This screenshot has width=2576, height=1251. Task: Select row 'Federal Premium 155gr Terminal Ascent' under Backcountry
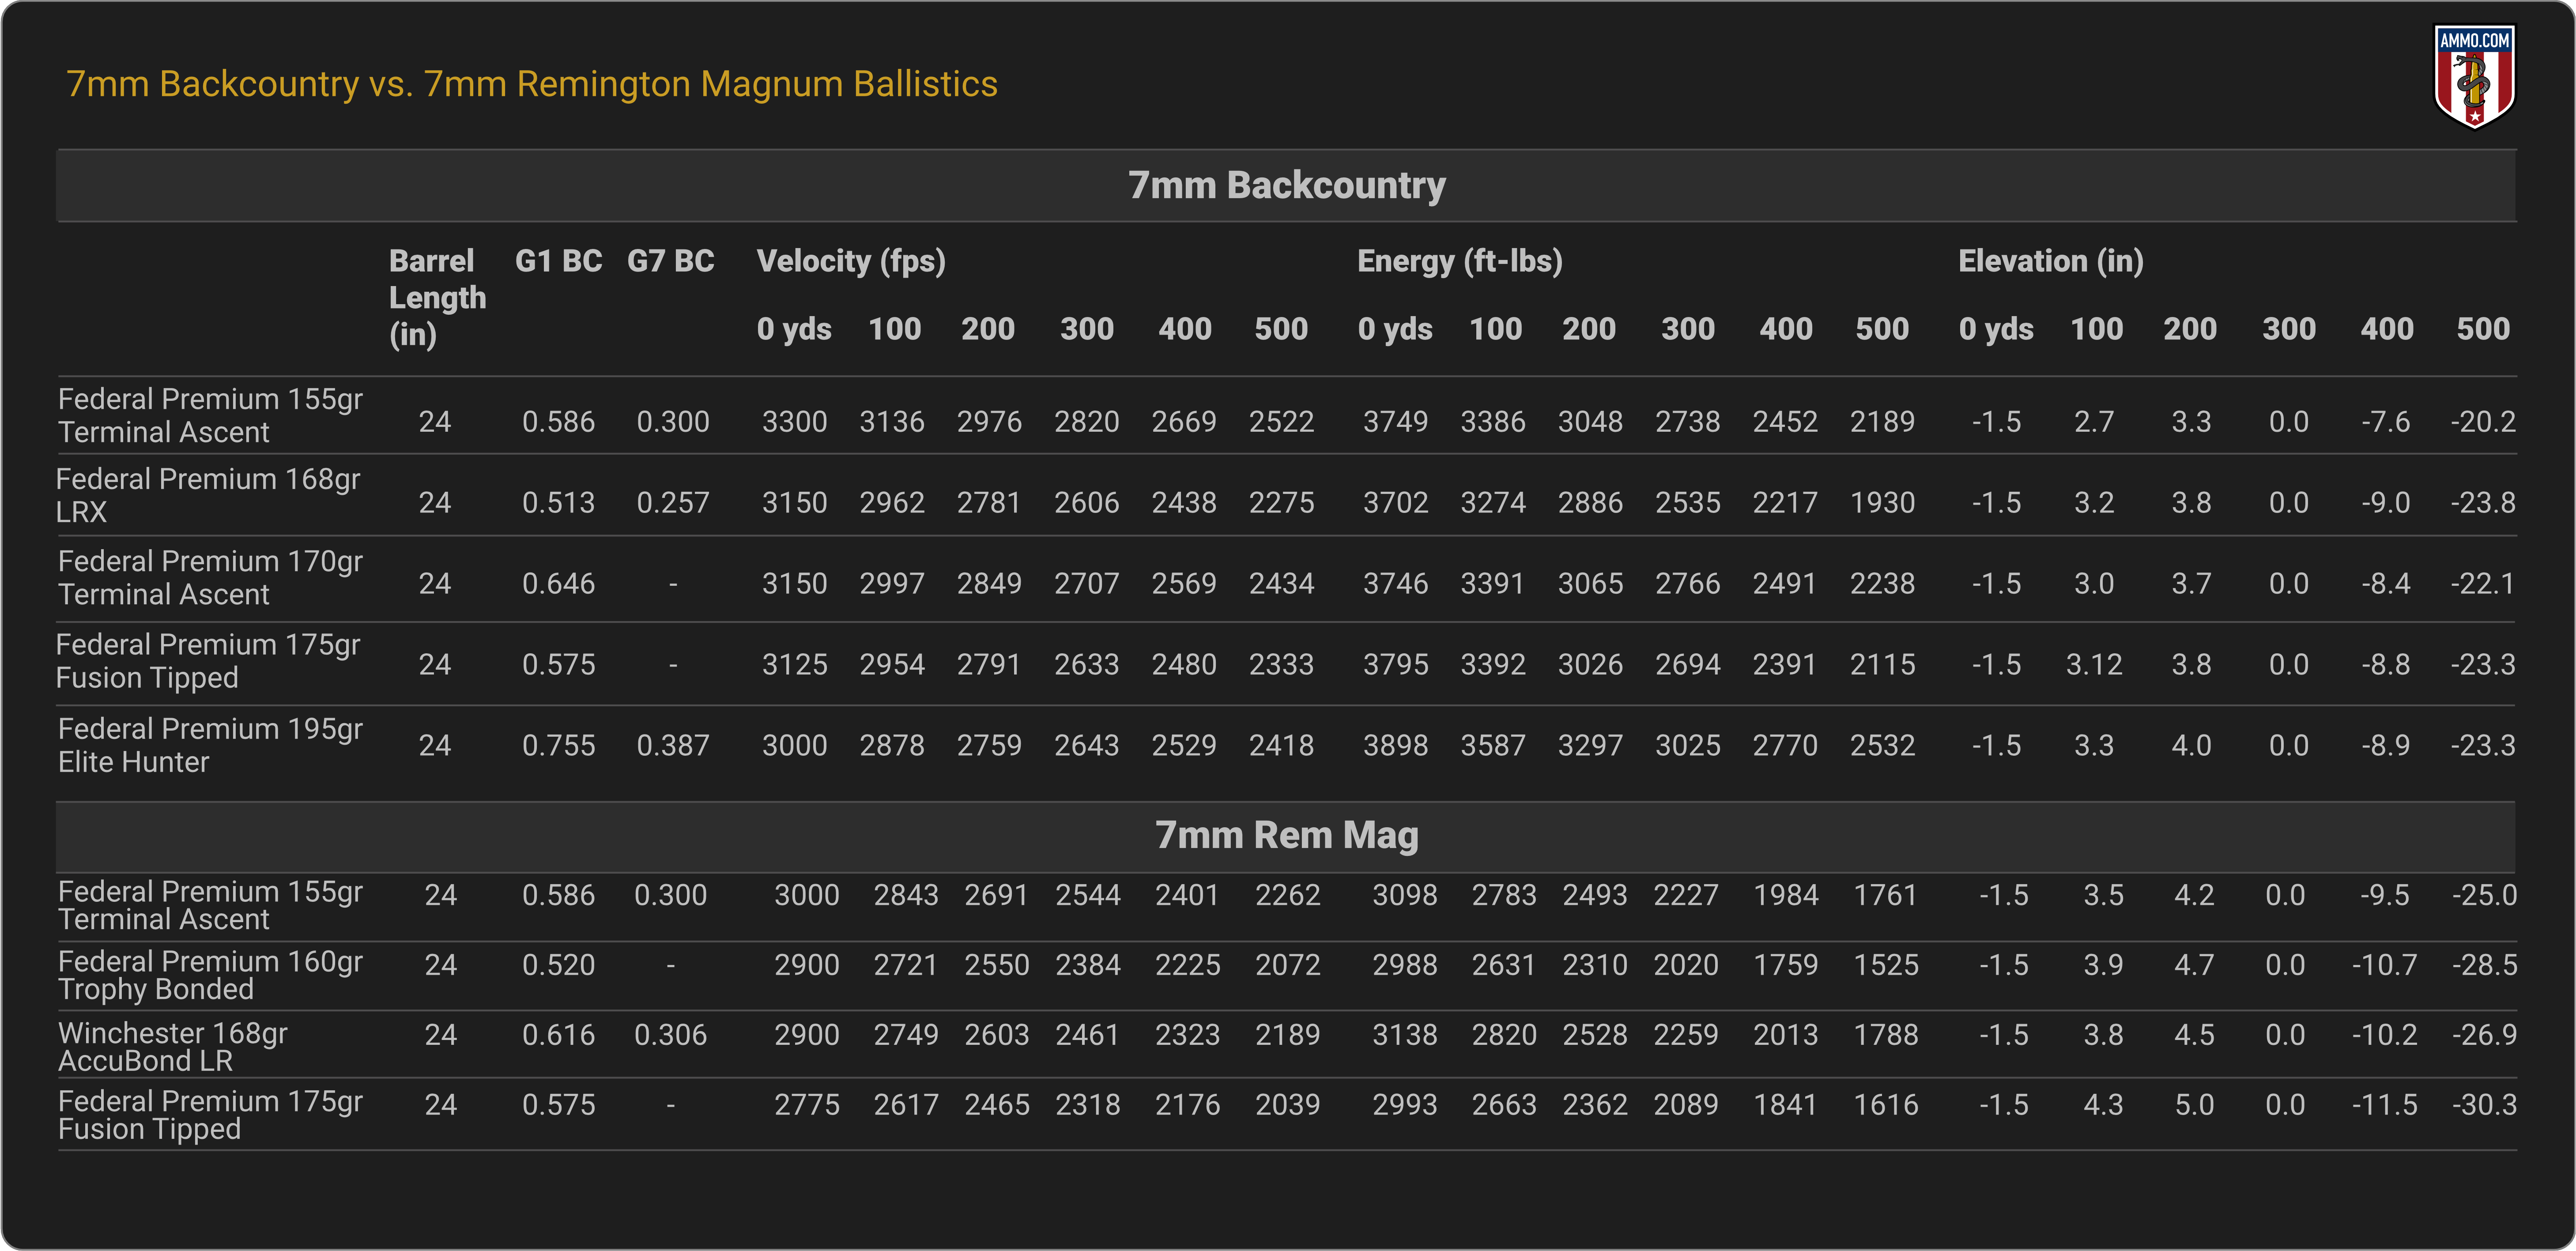[1286, 416]
